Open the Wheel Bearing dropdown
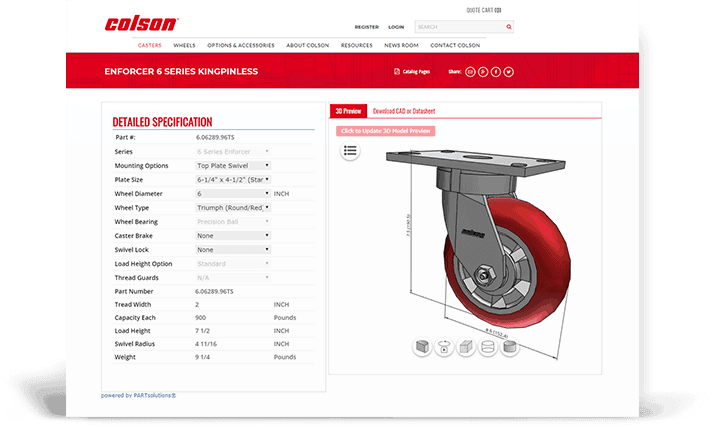 [x=233, y=222]
